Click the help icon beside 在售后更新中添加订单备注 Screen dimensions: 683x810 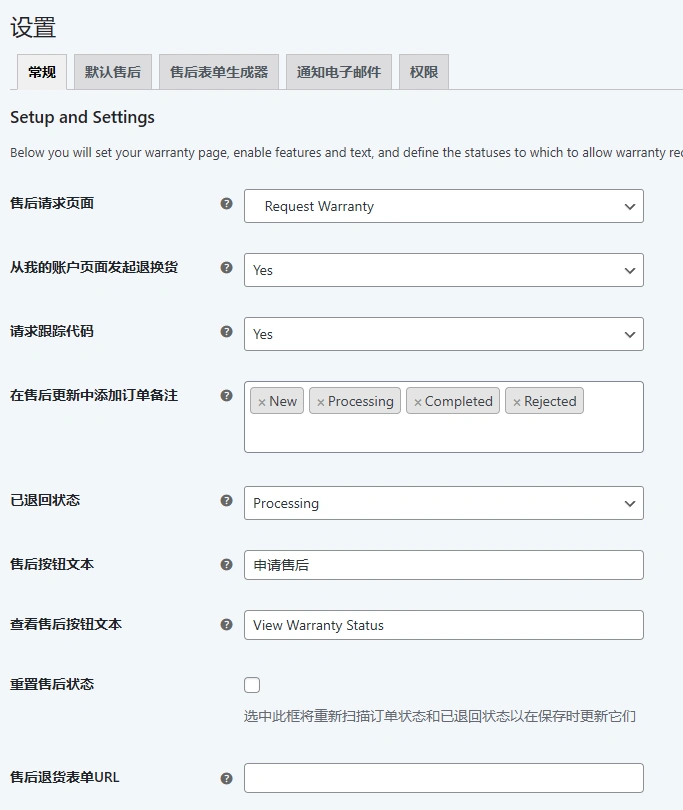pyautogui.click(x=228, y=395)
